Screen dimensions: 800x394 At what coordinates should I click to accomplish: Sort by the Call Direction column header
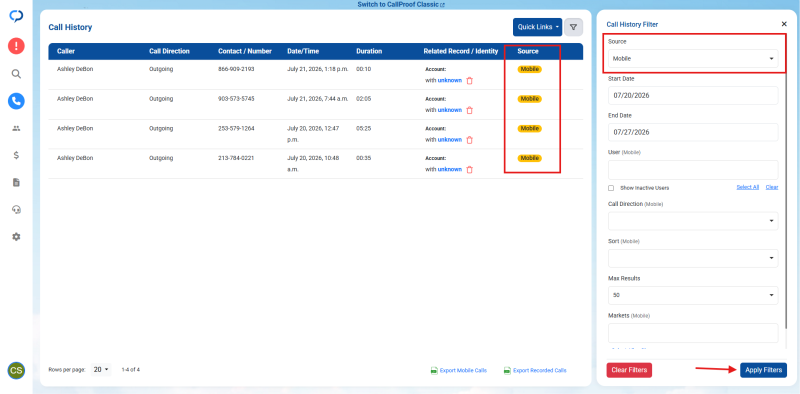pyautogui.click(x=169, y=52)
